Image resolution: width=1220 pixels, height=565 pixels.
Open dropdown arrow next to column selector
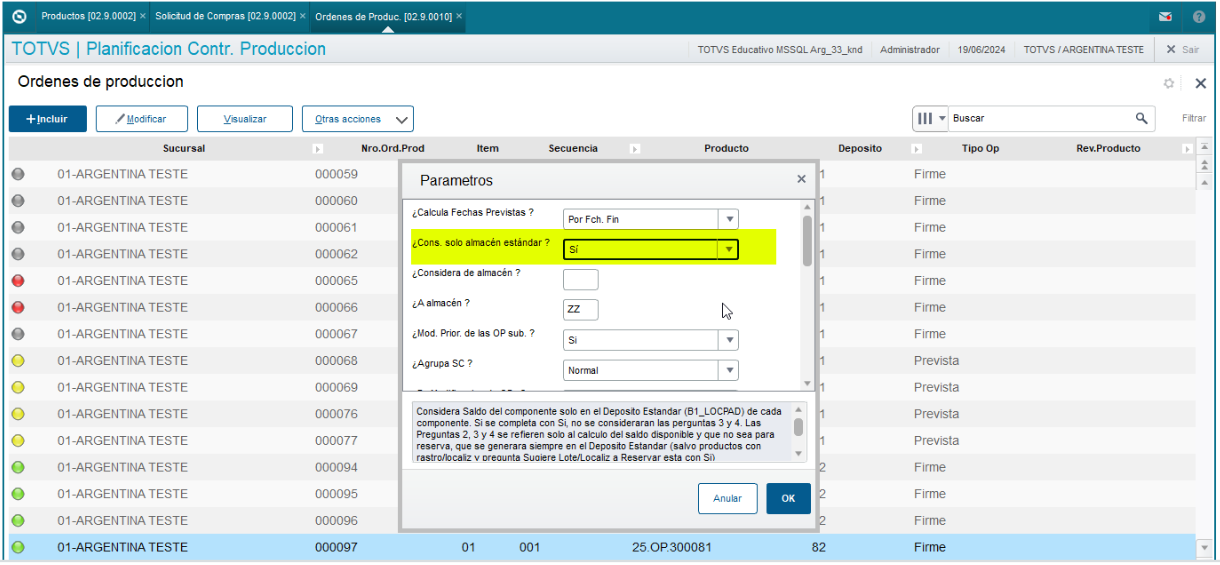point(942,118)
